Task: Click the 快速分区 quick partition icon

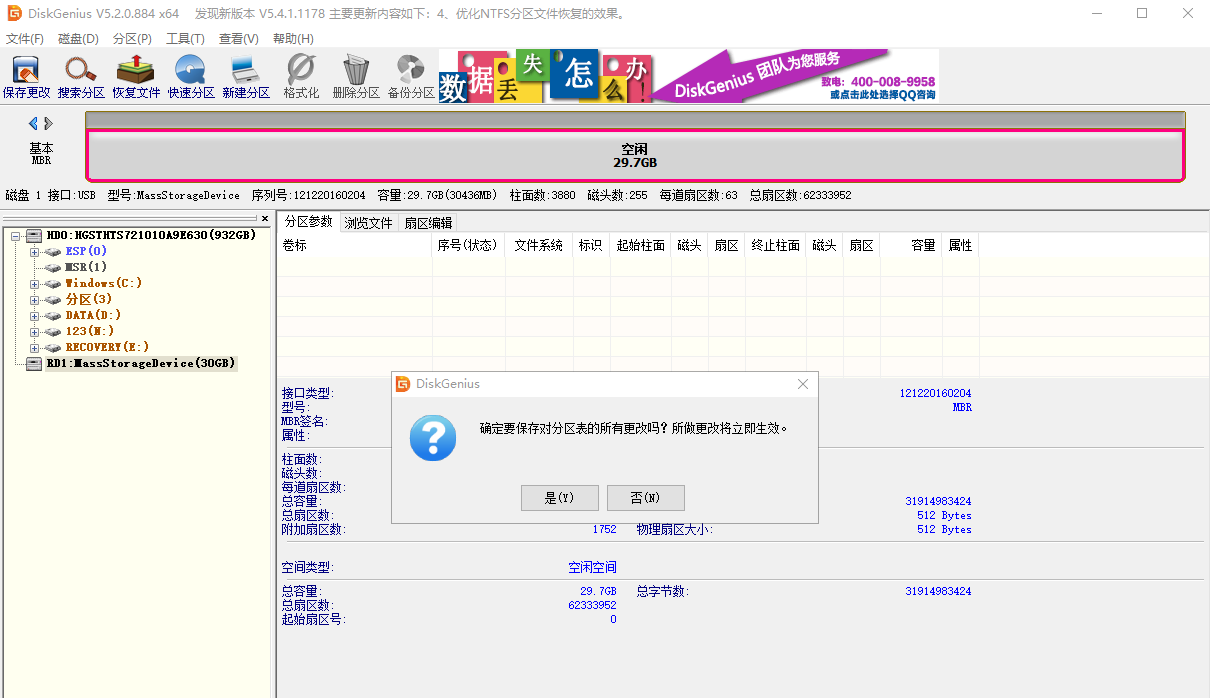Action: pos(191,77)
